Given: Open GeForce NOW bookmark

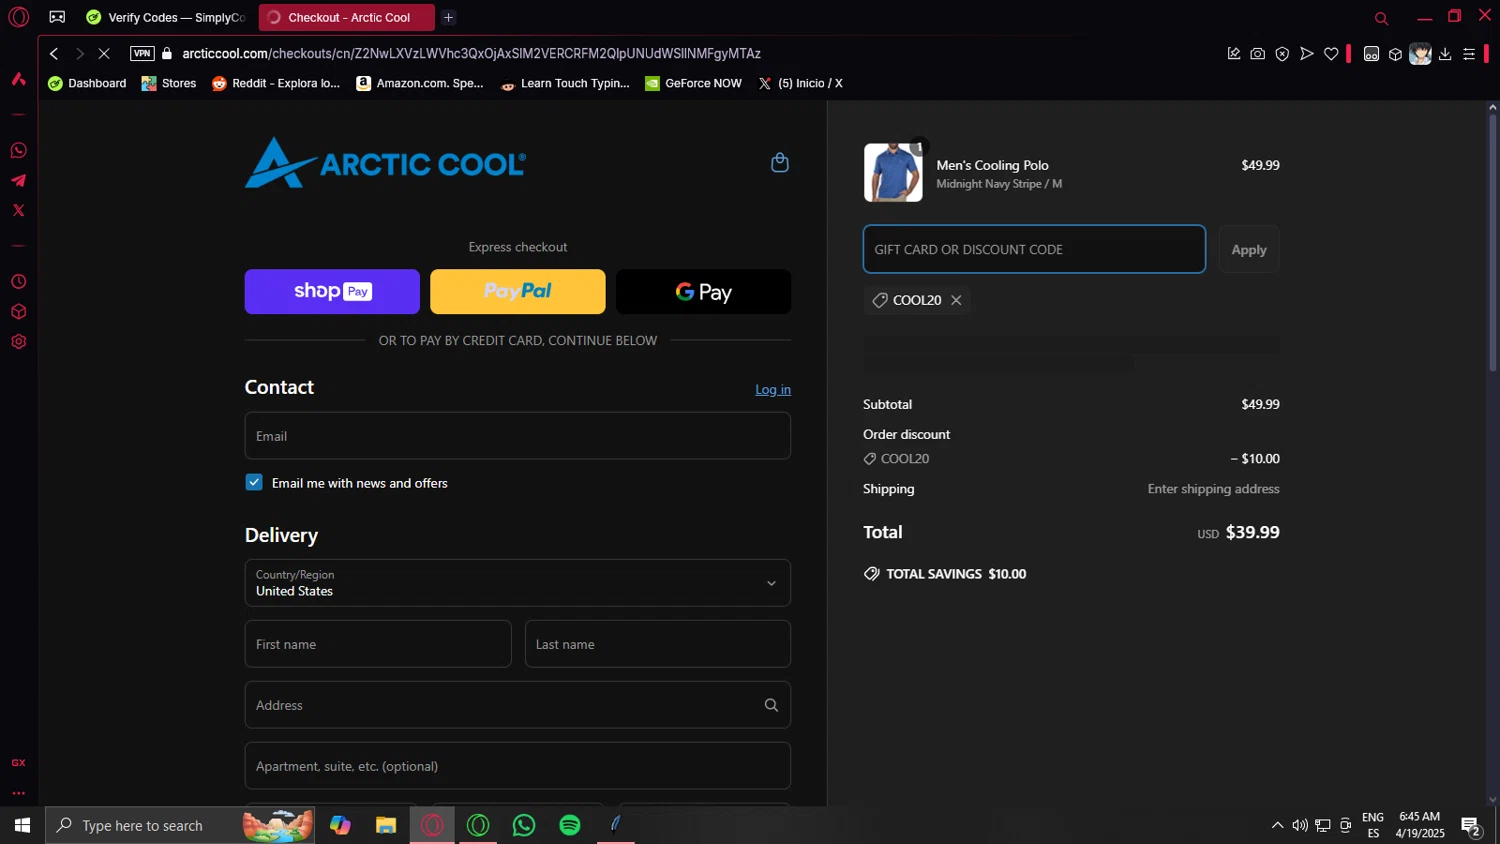Looking at the screenshot, I should click(x=693, y=83).
